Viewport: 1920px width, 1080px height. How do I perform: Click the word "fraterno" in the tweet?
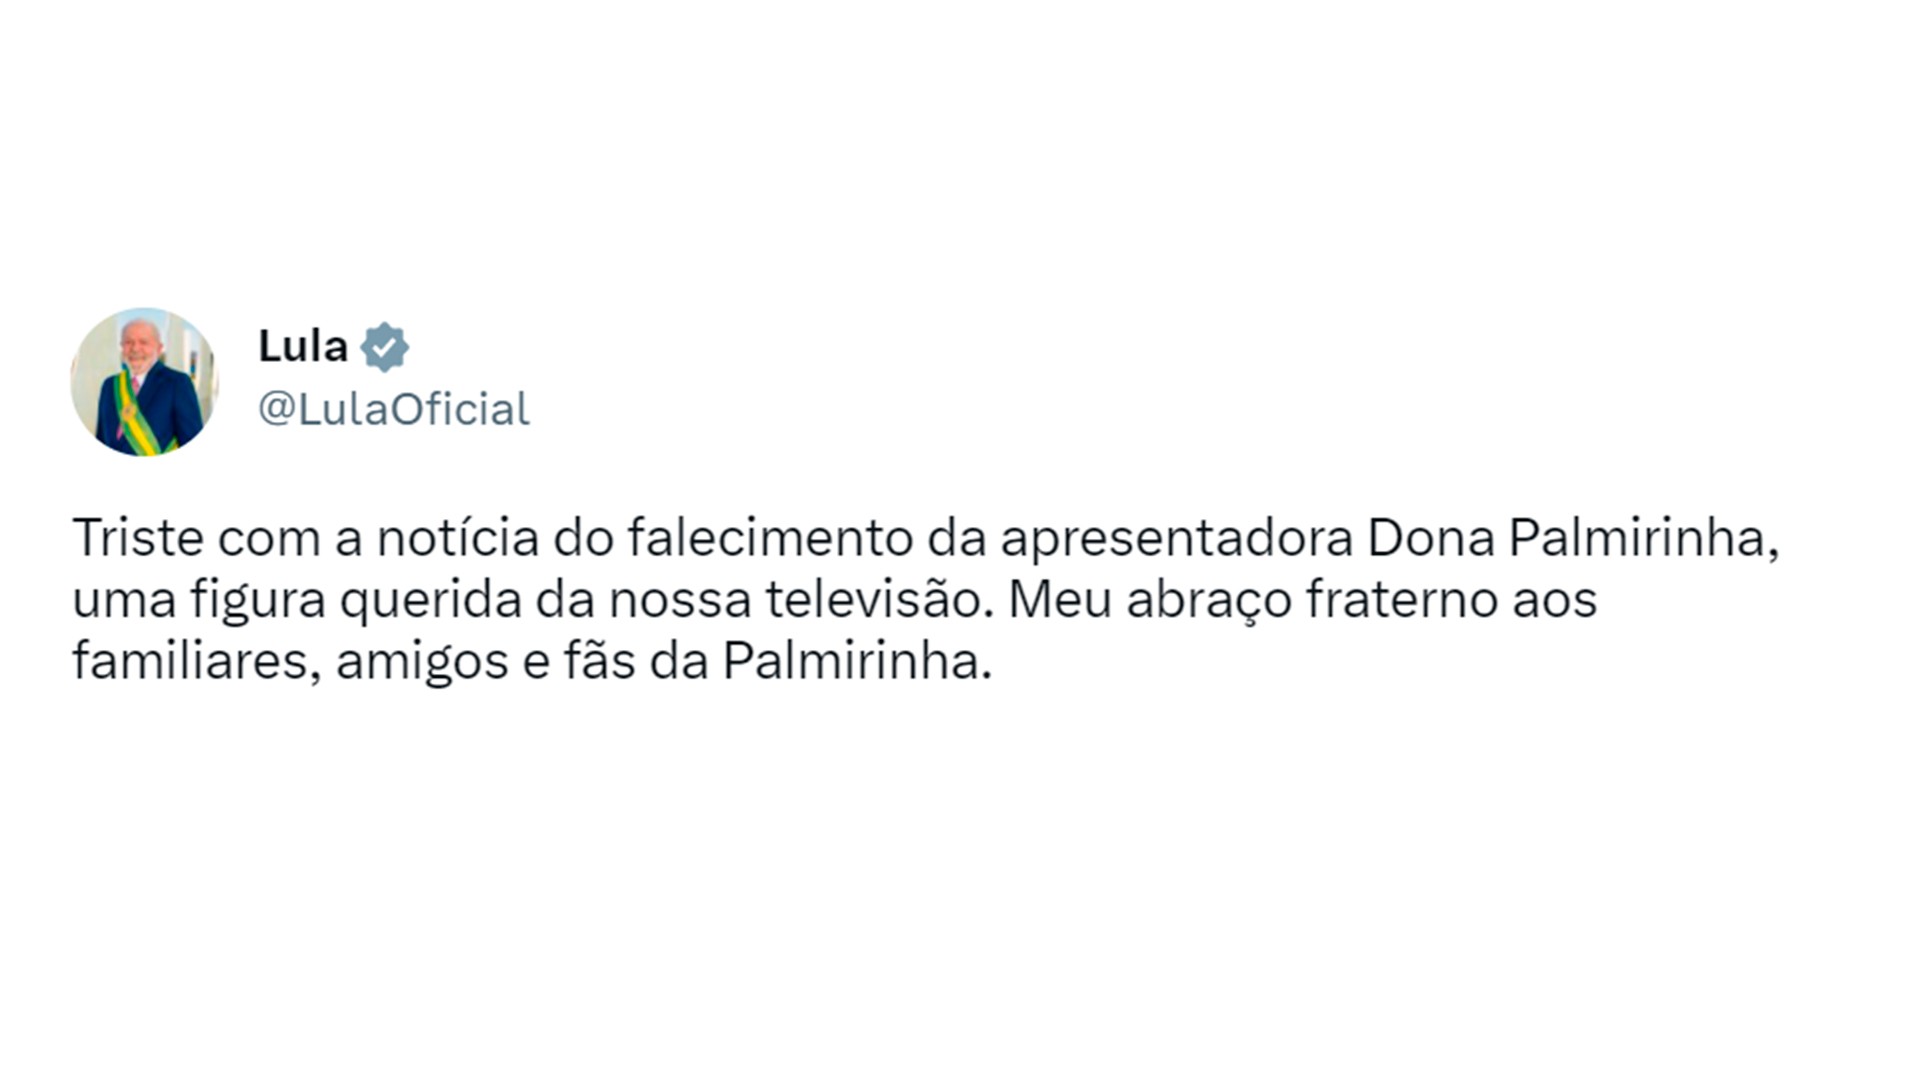[x=1401, y=600]
